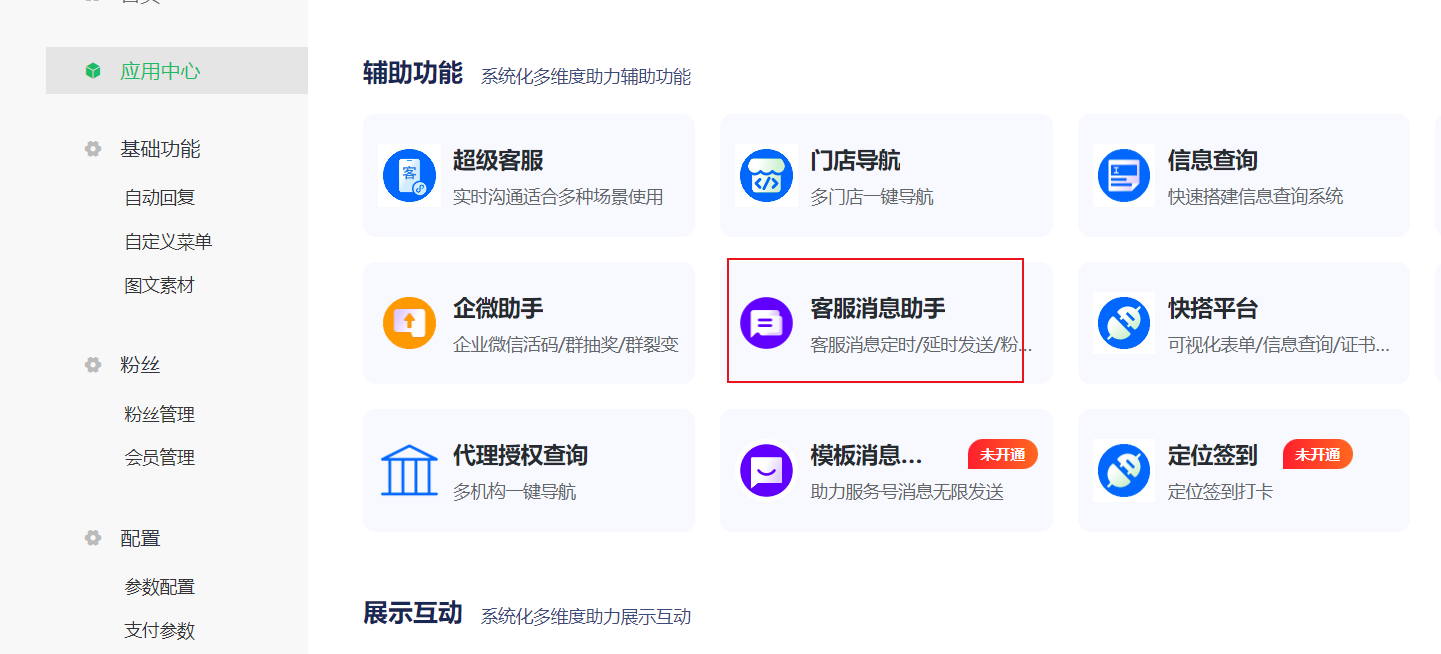Click the green cube icon beside 应用中心
Screen dimensions: 1441x654
93,71
